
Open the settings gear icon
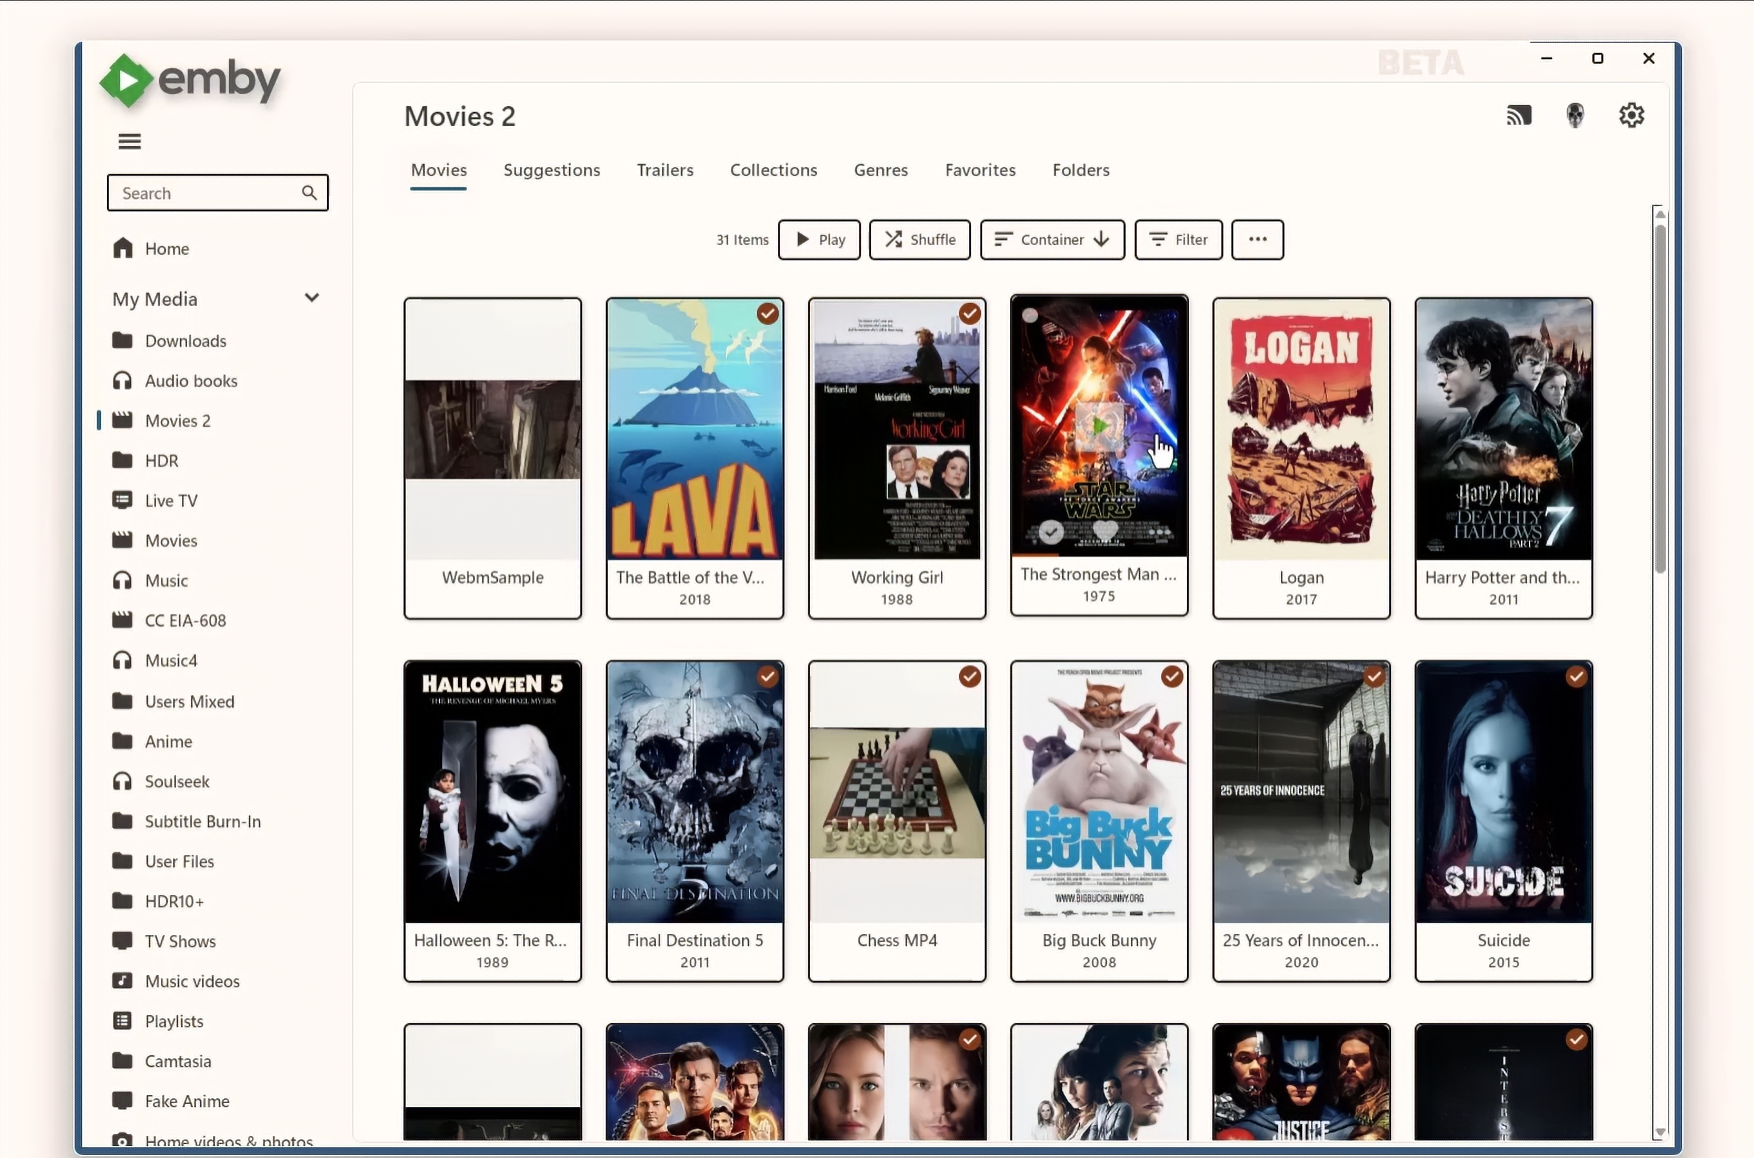[x=1631, y=115]
